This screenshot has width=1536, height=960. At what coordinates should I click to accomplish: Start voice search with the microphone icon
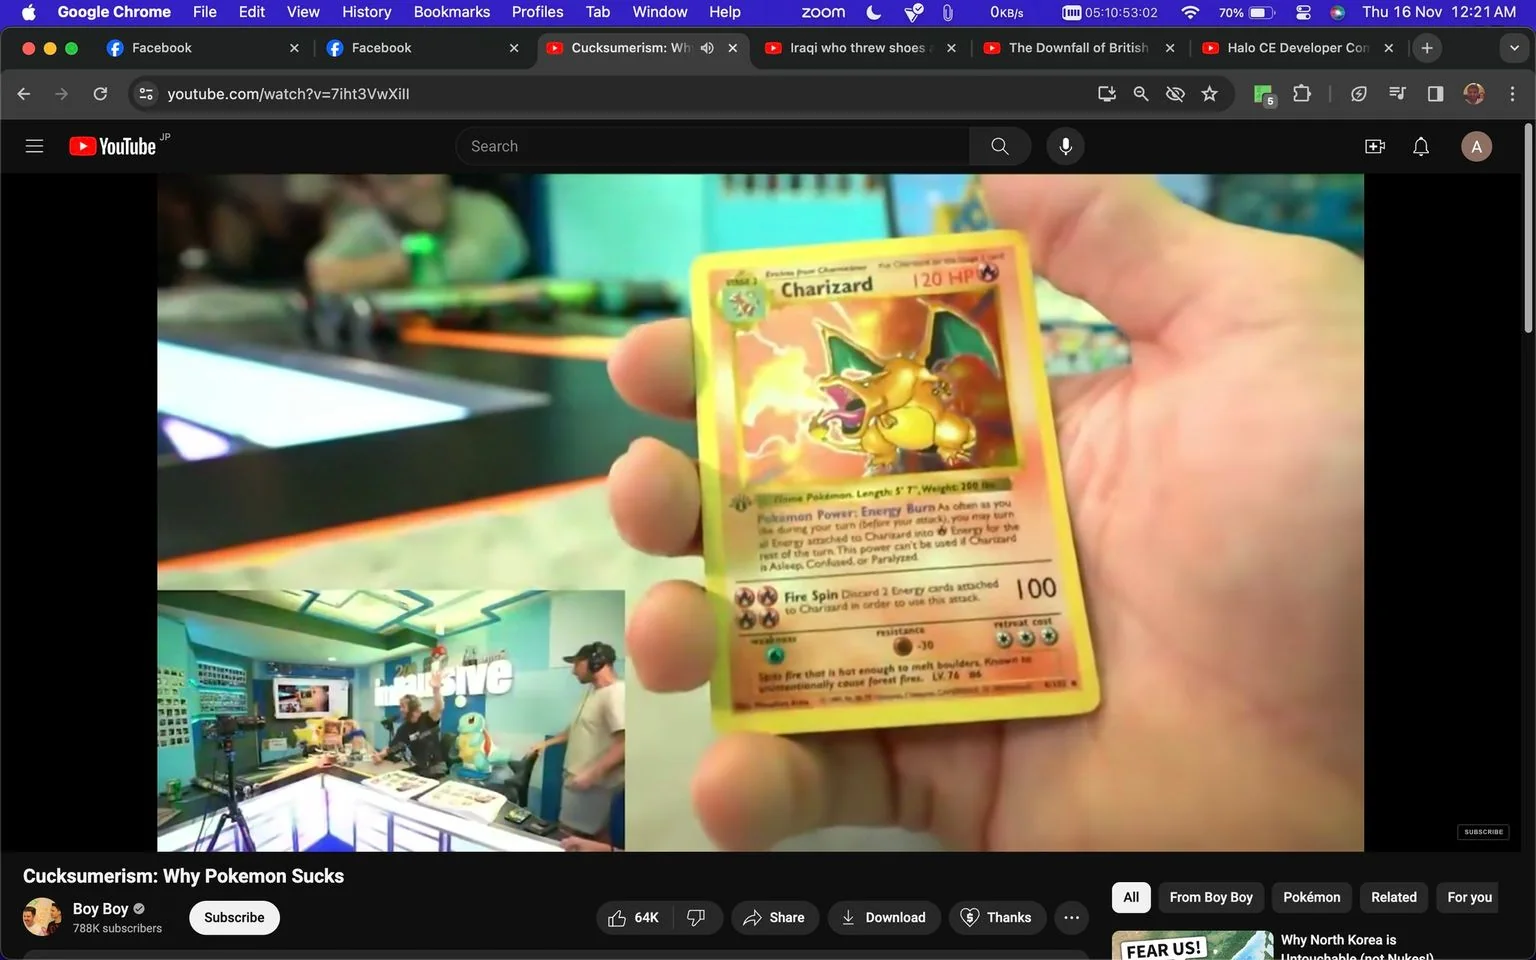pyautogui.click(x=1066, y=146)
